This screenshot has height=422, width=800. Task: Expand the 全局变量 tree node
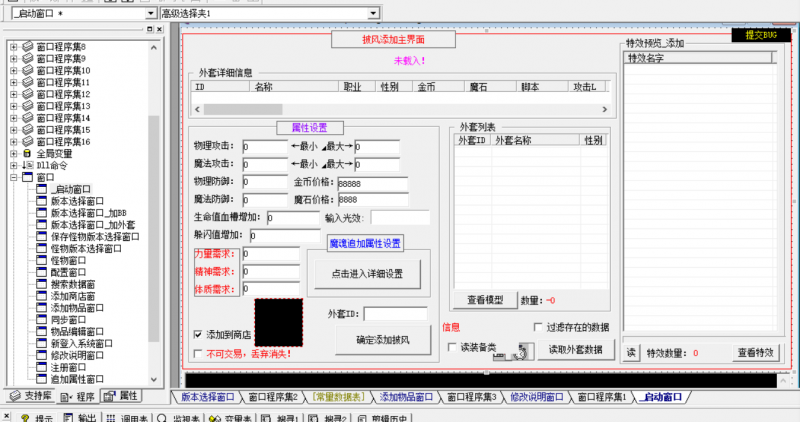tap(14, 153)
